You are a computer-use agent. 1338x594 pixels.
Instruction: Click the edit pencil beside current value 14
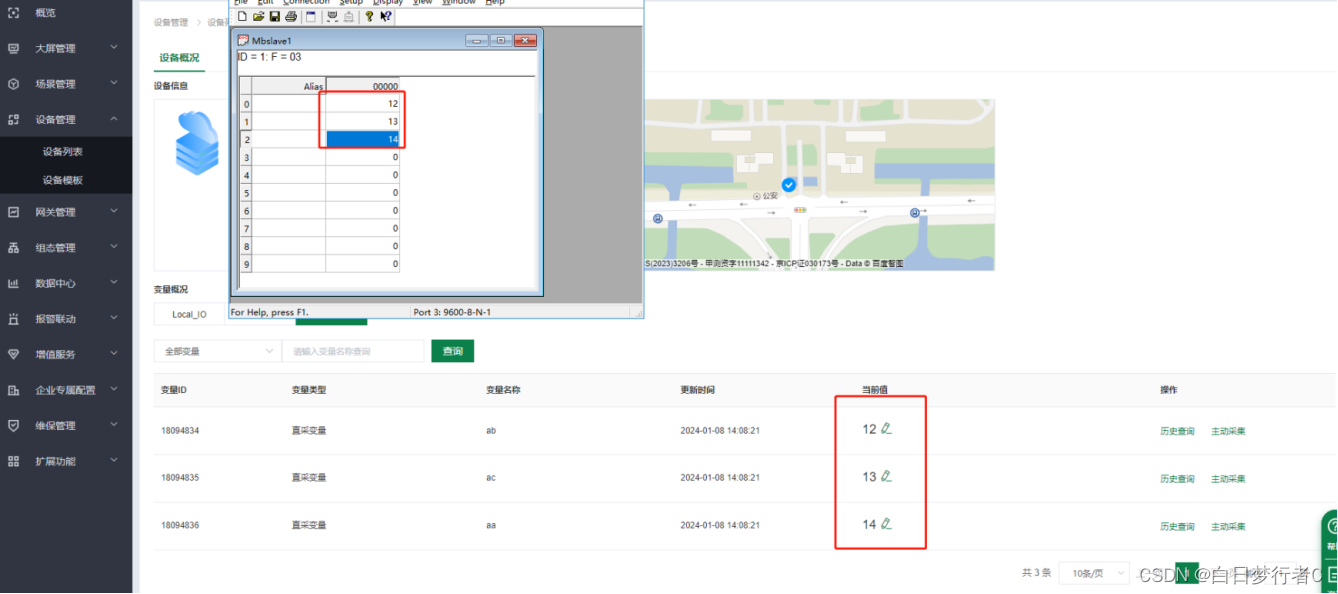click(887, 523)
